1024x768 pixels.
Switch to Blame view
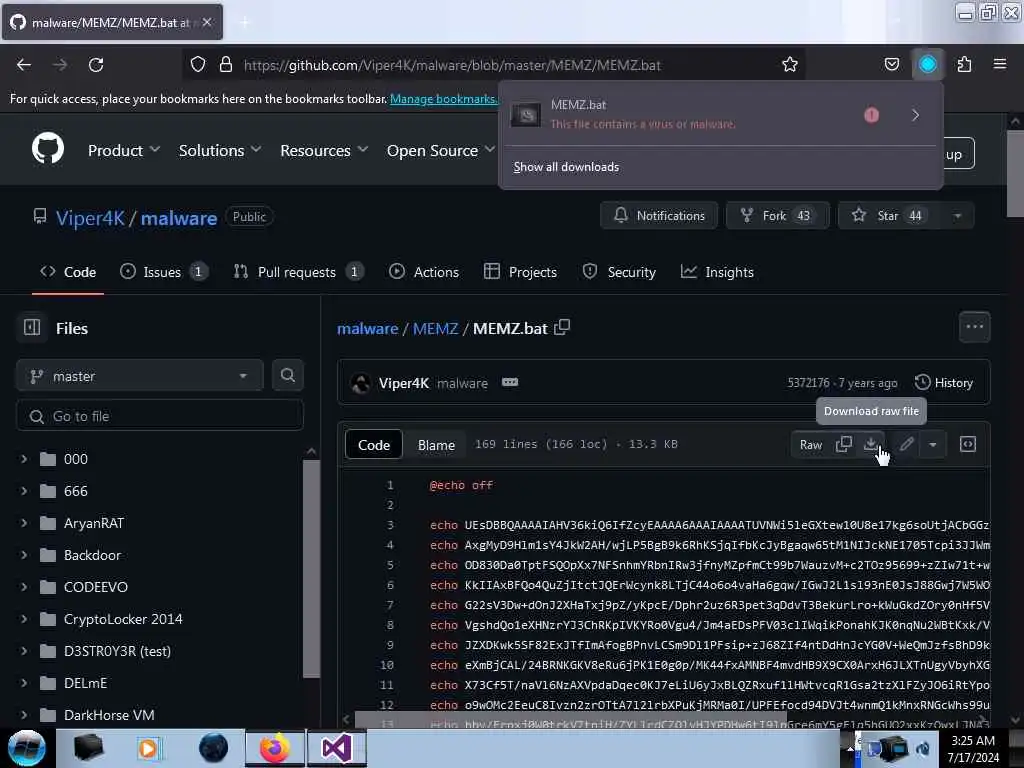(436, 444)
